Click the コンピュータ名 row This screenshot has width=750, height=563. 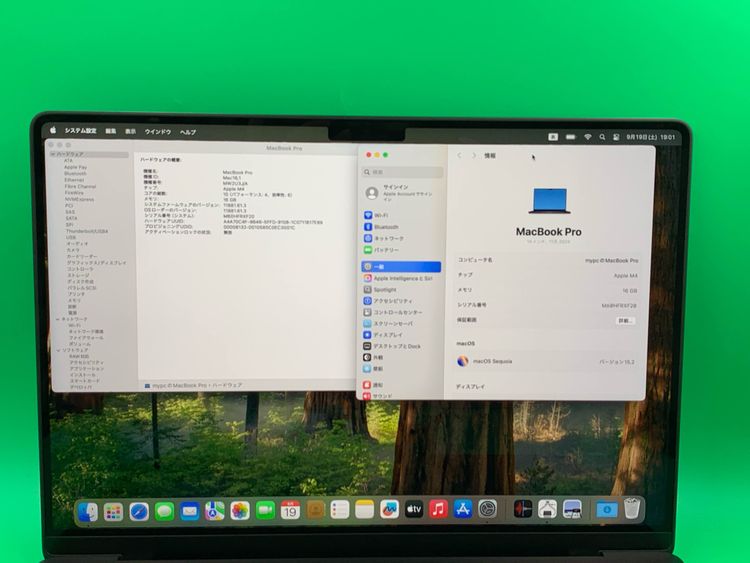click(547, 260)
